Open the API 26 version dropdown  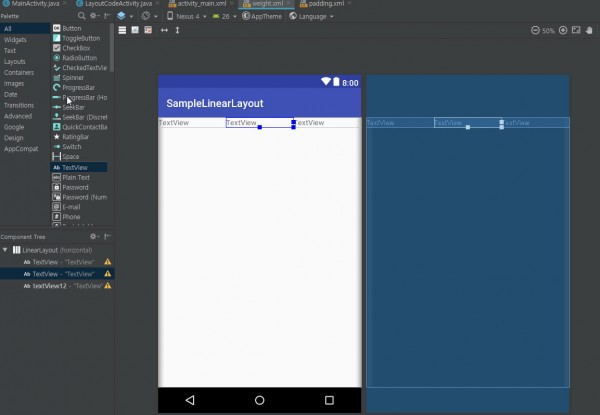tap(224, 16)
